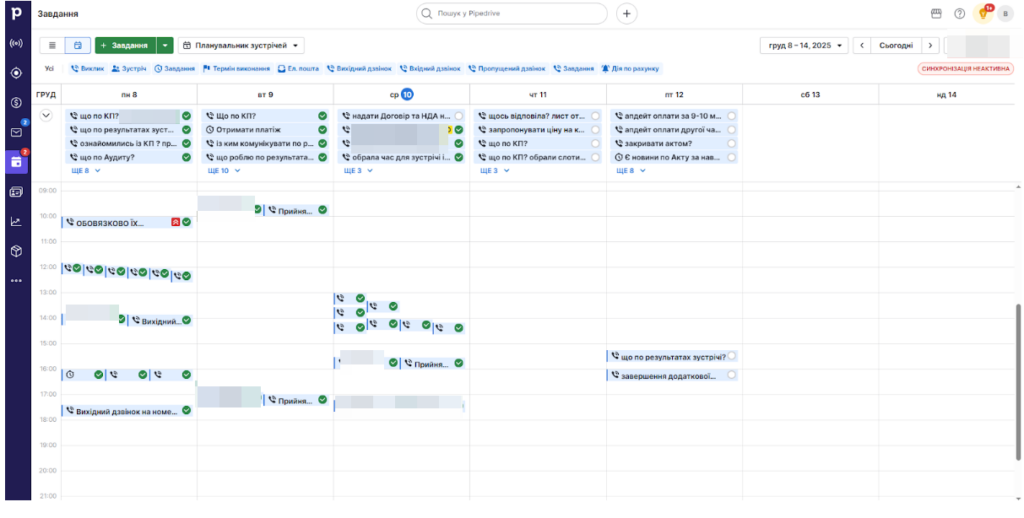1024x518 pixels.
Task: Open the Marketplace storefront icon
Action: click(x=936, y=14)
